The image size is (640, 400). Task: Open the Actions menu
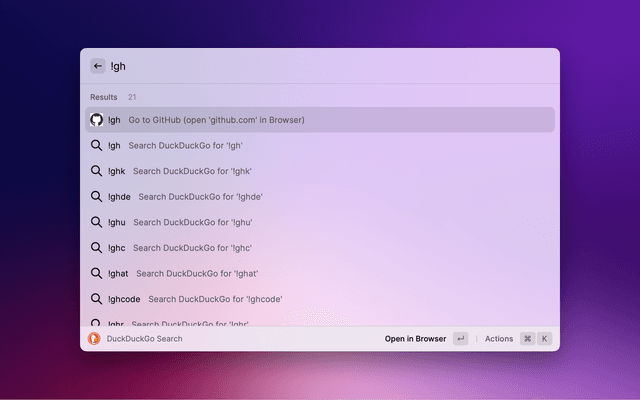coord(498,339)
